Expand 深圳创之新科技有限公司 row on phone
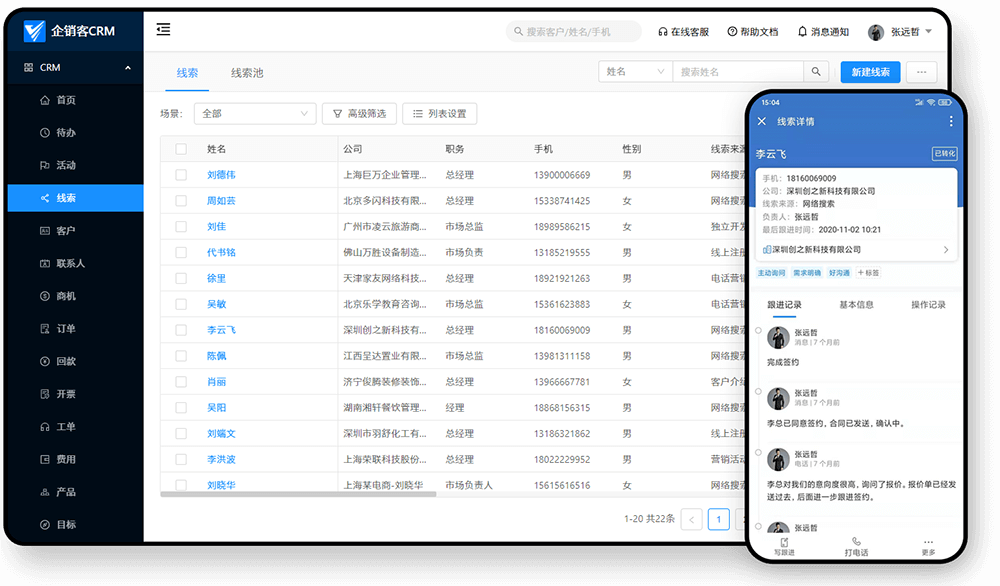 [856, 249]
